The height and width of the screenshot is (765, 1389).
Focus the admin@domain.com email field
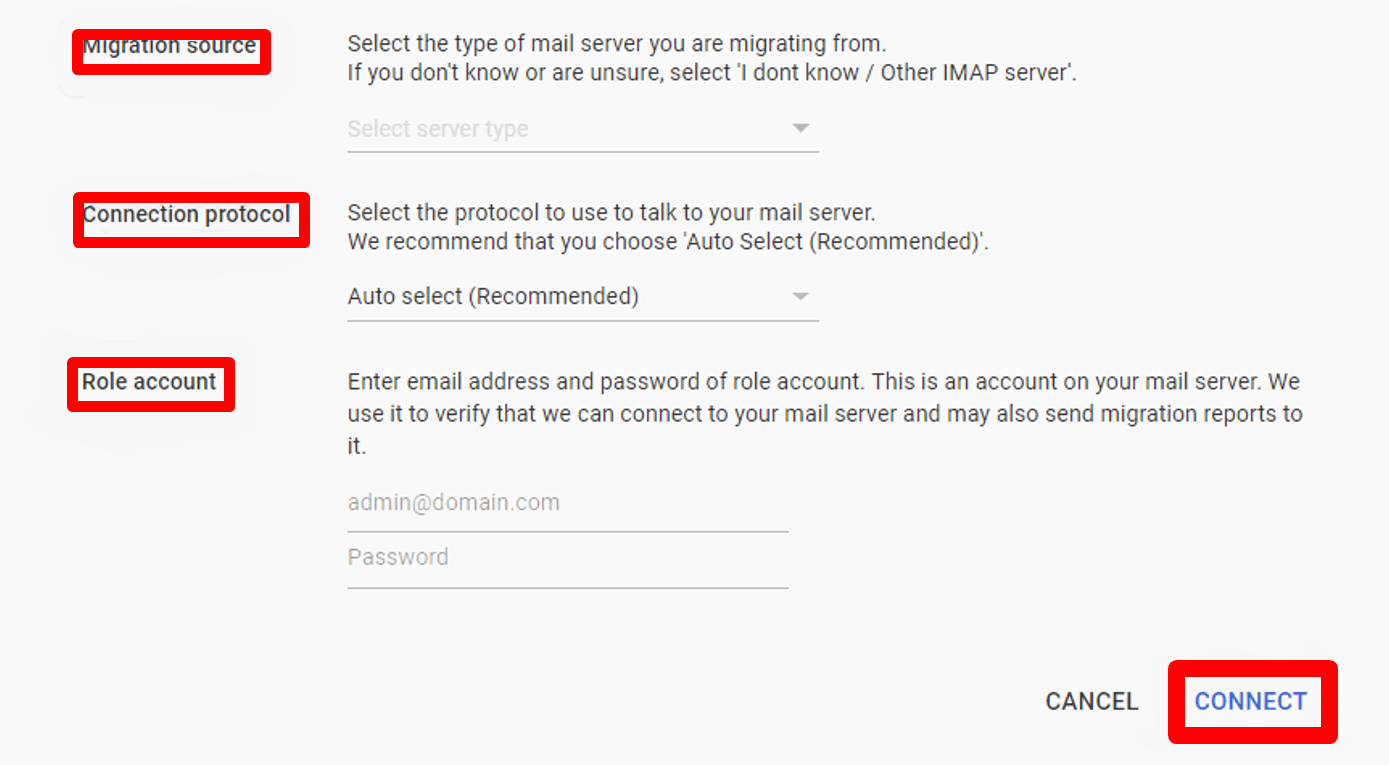[x=567, y=503]
